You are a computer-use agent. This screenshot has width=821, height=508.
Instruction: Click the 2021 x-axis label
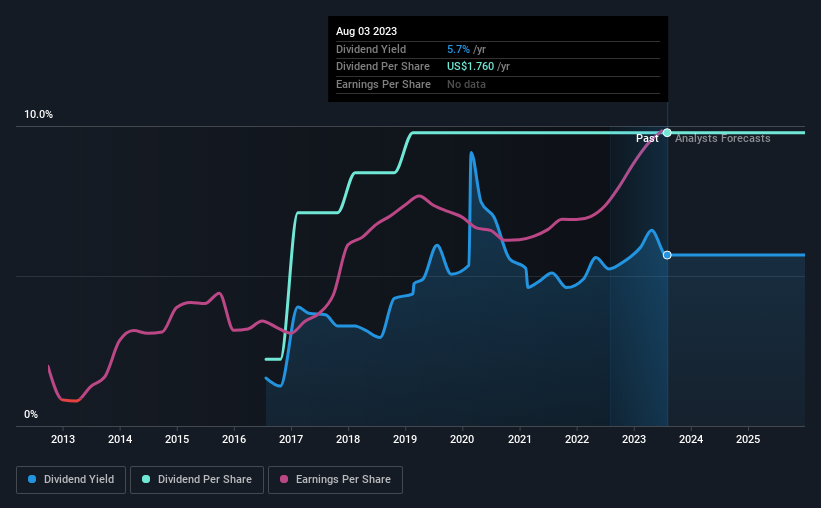(520, 439)
